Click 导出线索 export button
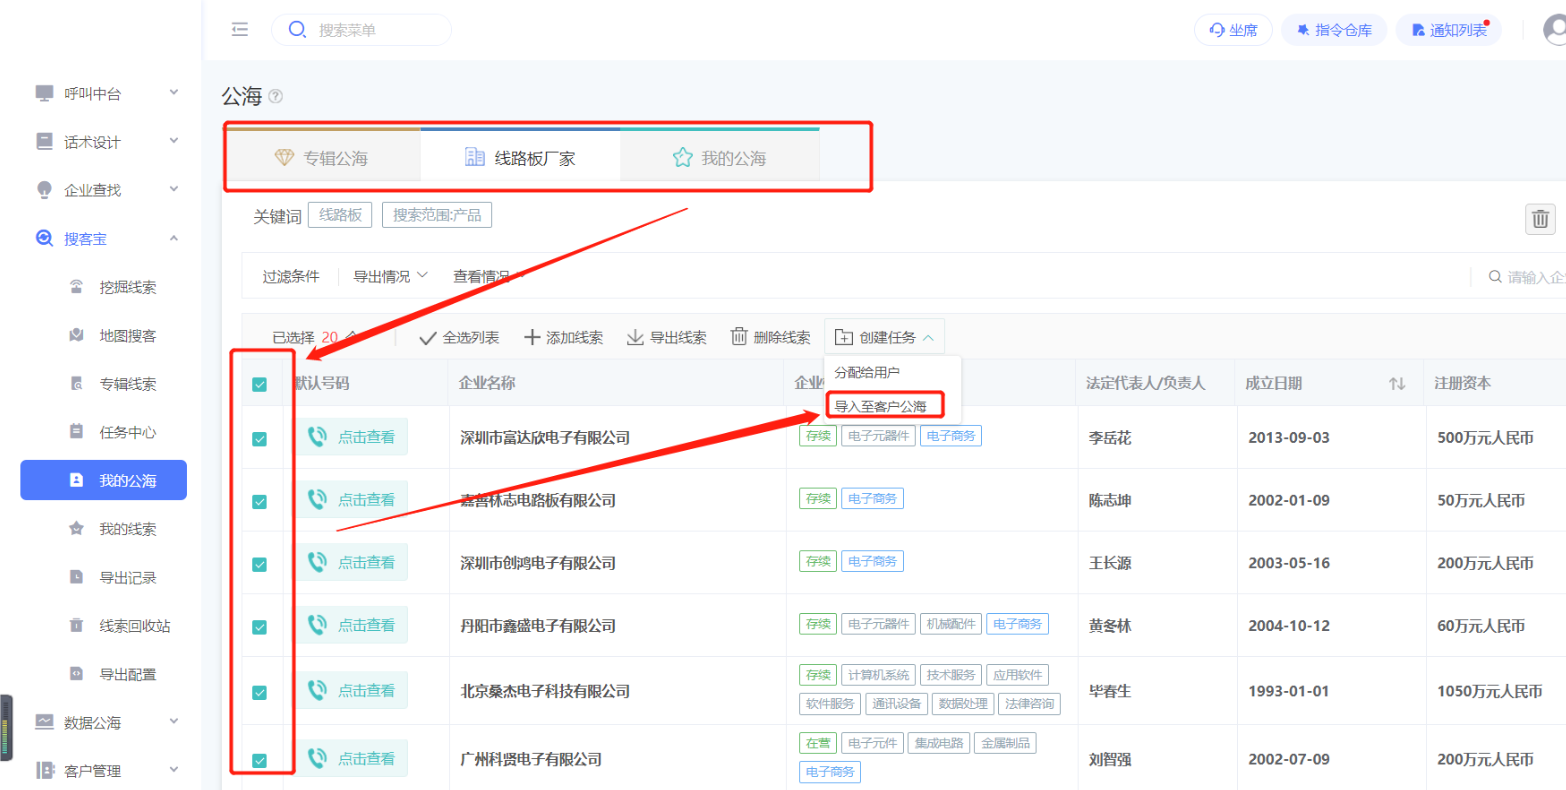Screen dimensions: 1566x790 [666, 337]
